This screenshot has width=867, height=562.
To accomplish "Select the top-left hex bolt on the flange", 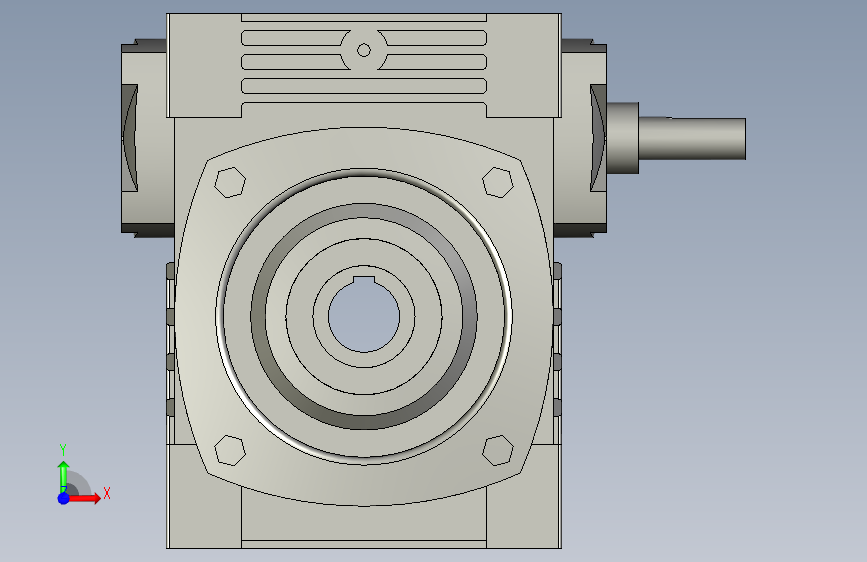I will [x=230, y=182].
